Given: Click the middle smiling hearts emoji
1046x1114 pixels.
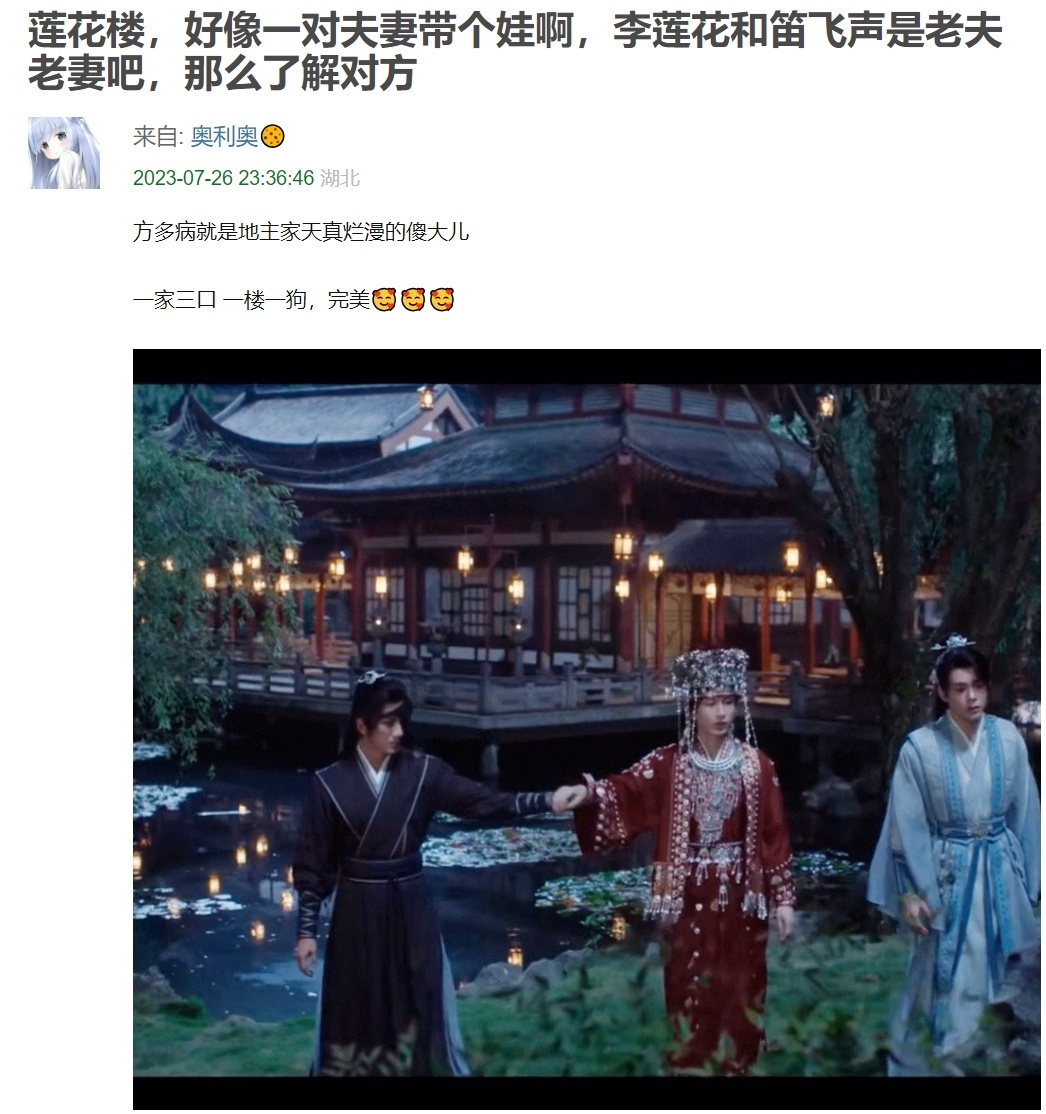Looking at the screenshot, I should click(413, 300).
